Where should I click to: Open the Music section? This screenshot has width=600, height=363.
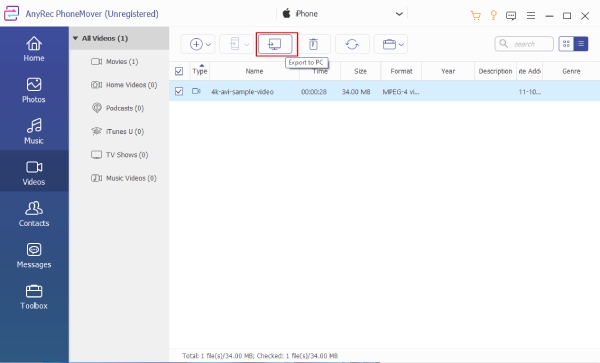point(34,132)
